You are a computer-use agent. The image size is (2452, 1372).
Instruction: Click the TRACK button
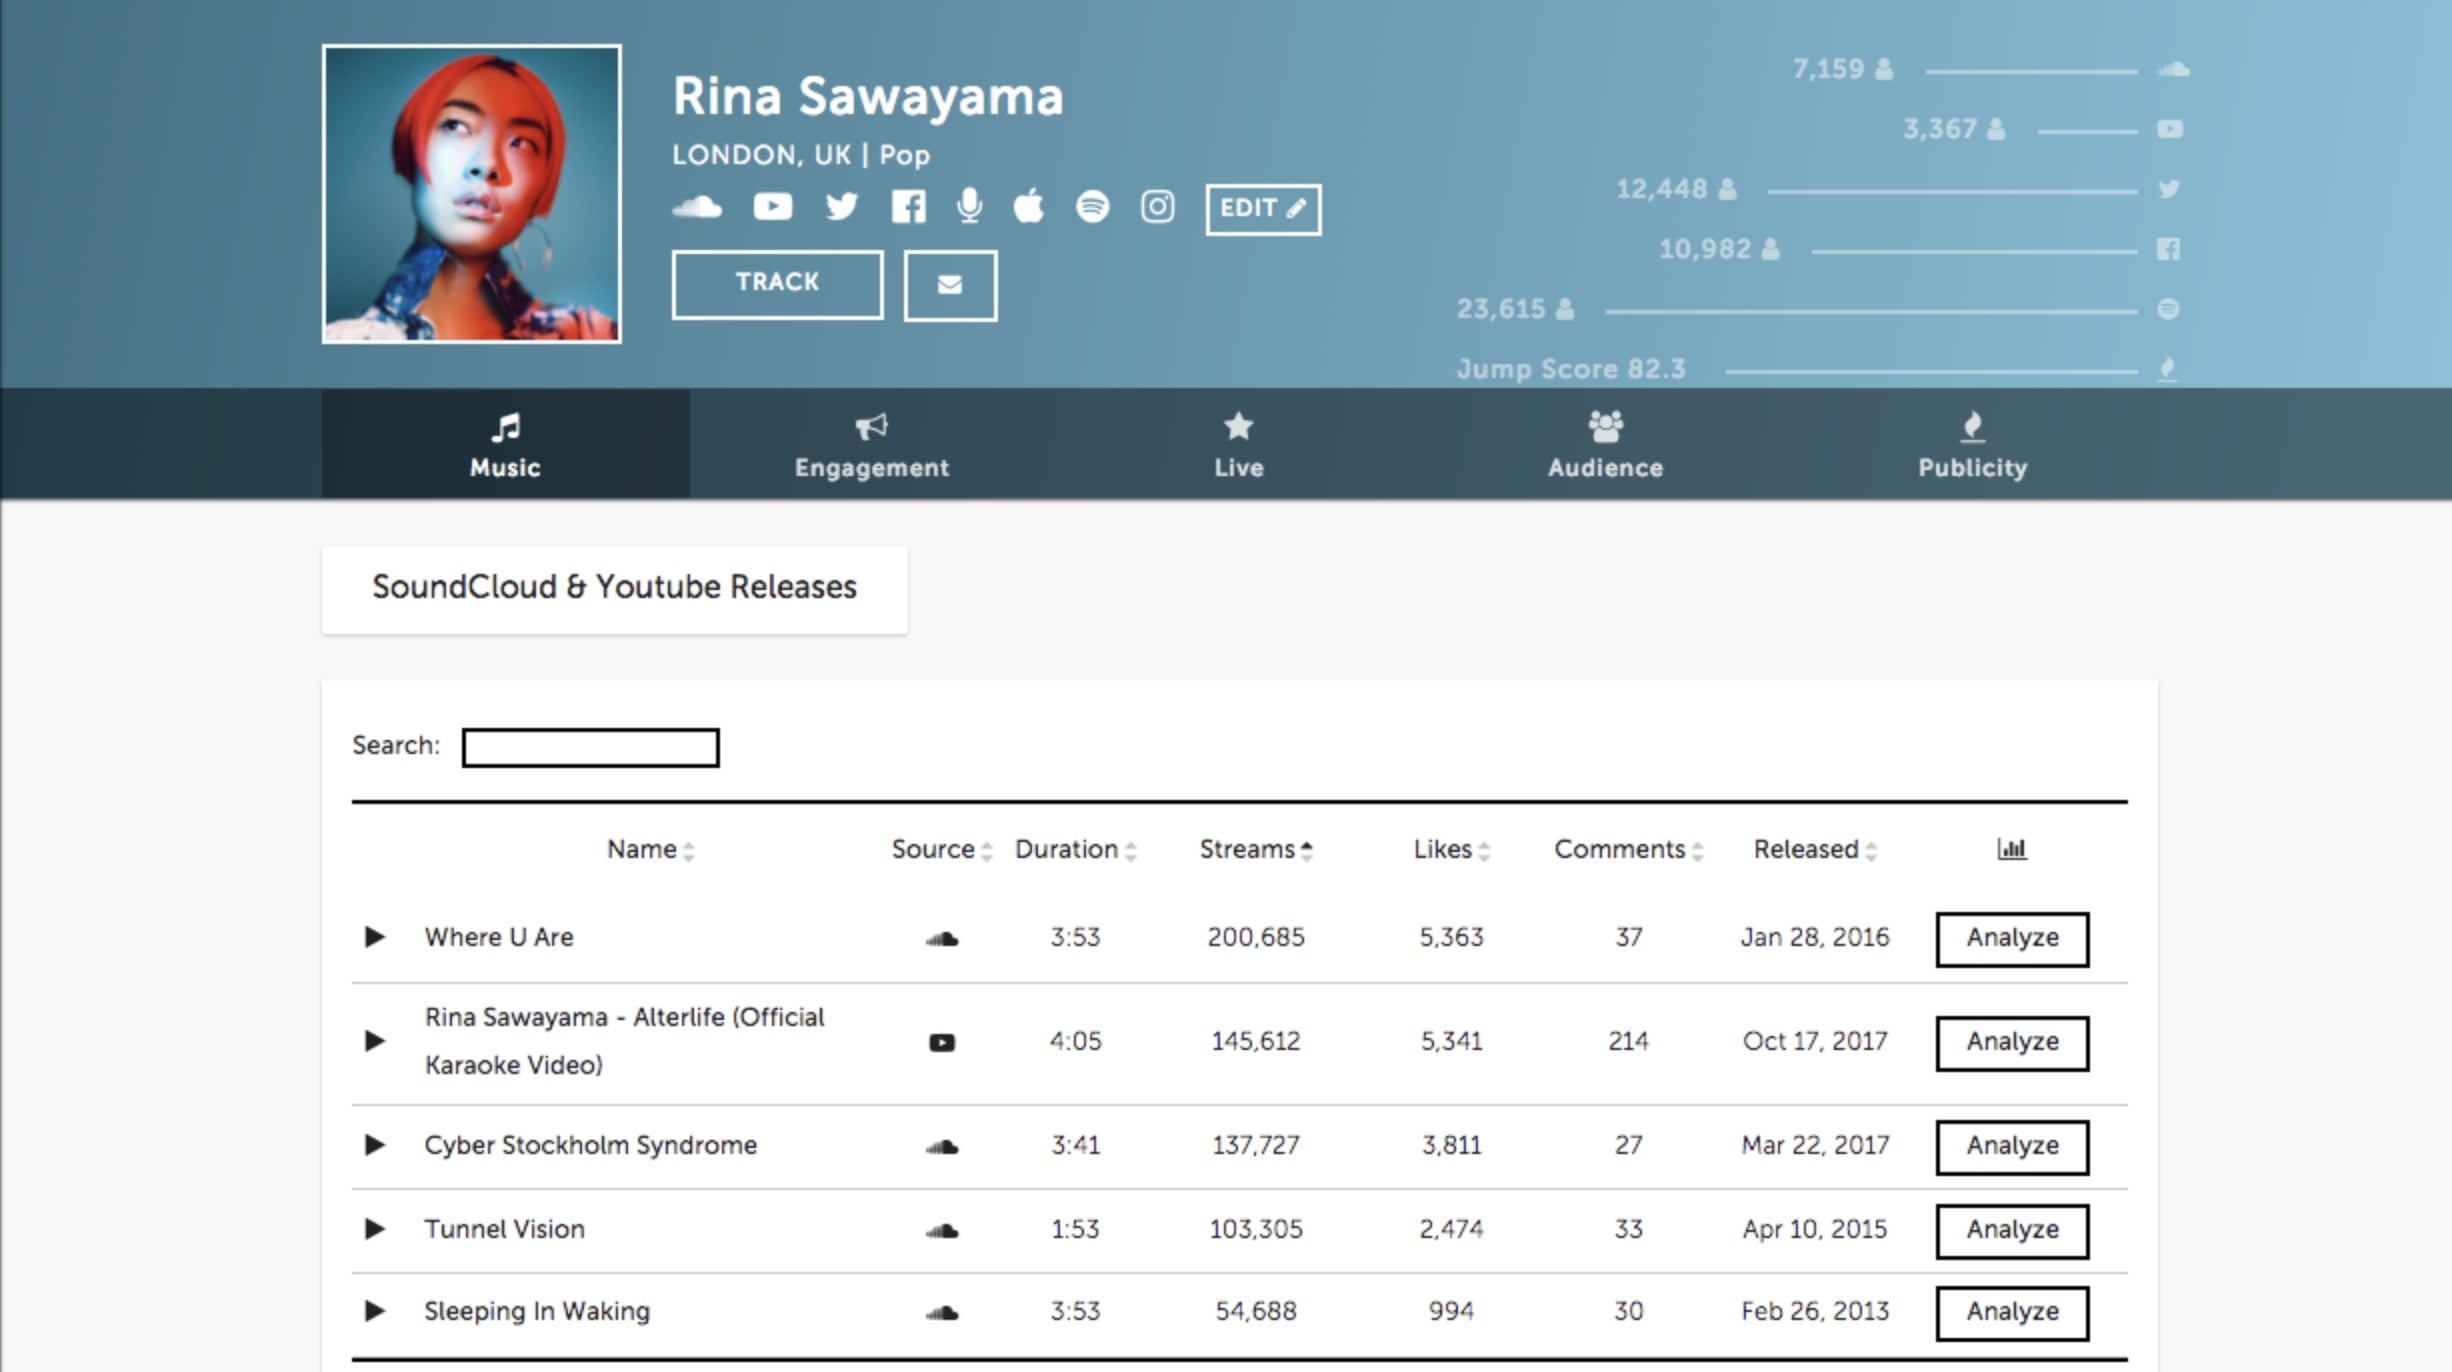pos(777,284)
